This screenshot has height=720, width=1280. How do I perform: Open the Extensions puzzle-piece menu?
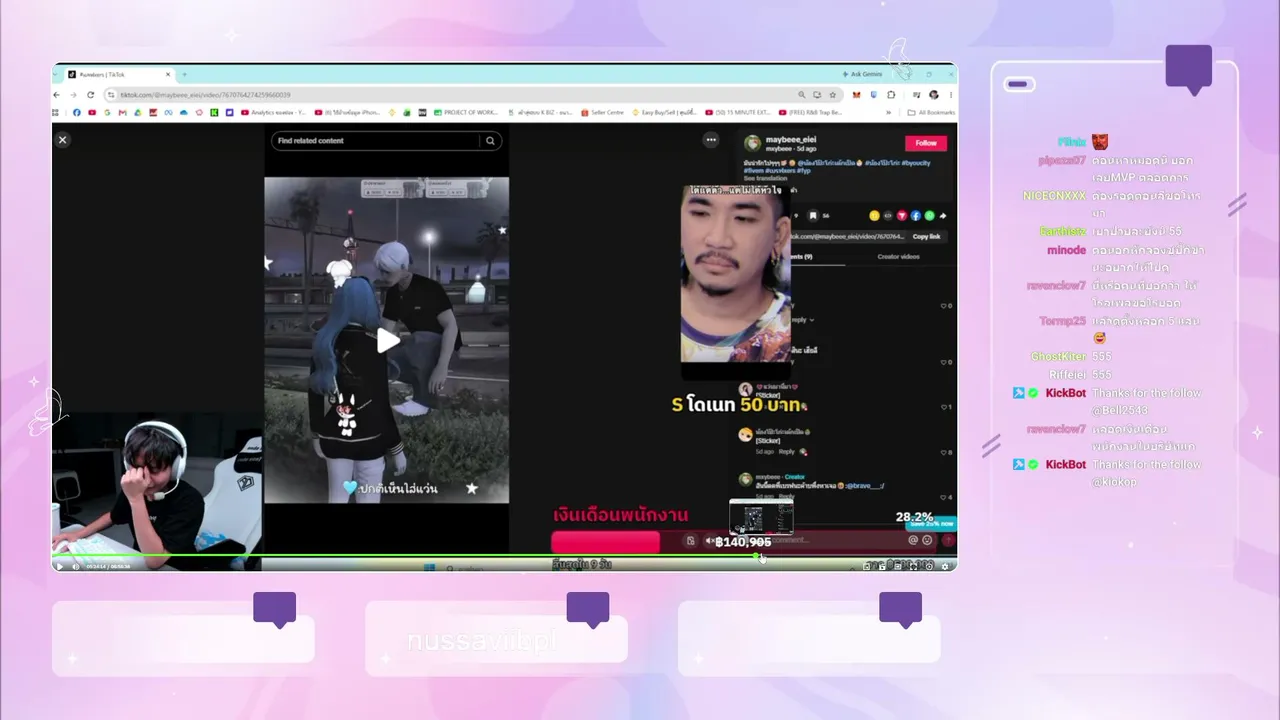click(x=891, y=95)
